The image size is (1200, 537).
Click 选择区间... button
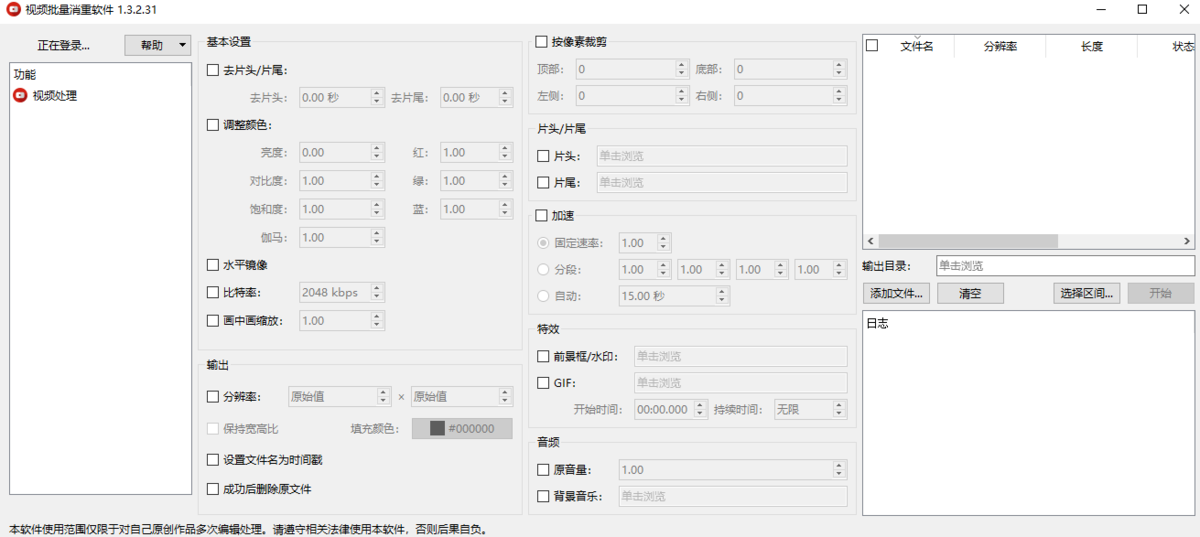pyautogui.click(x=1086, y=293)
